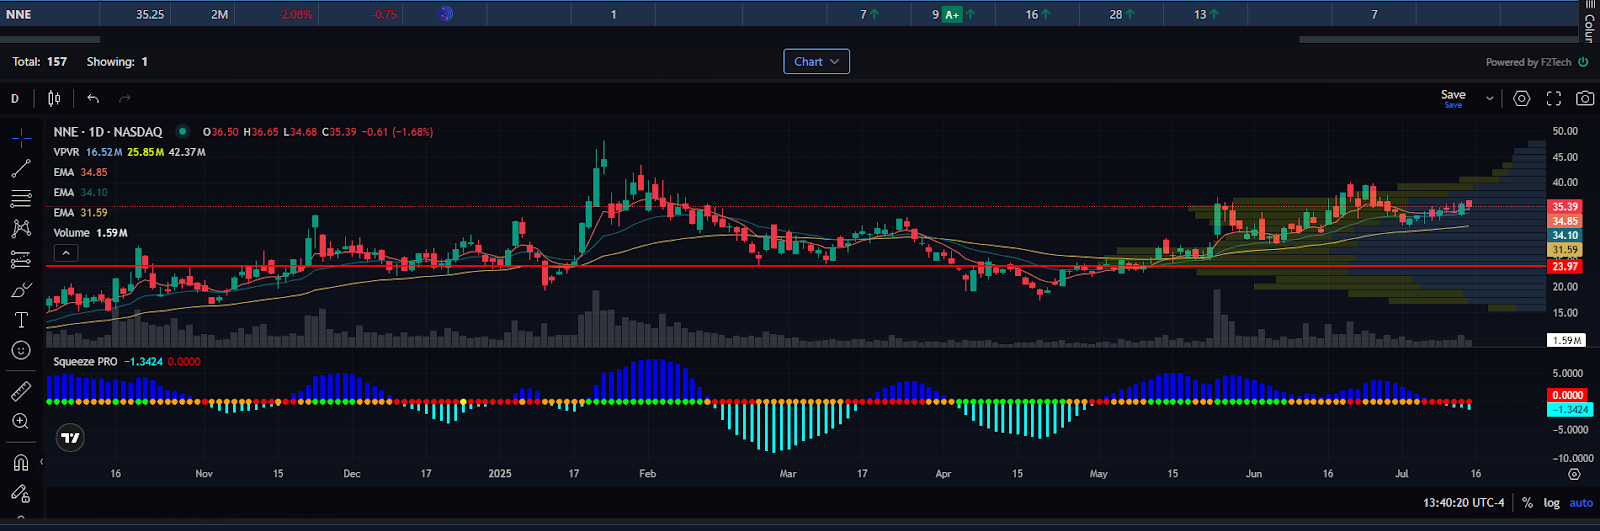This screenshot has height=531, width=1600.
Task: Toggle magnet mode for drawings
Action: 21,462
